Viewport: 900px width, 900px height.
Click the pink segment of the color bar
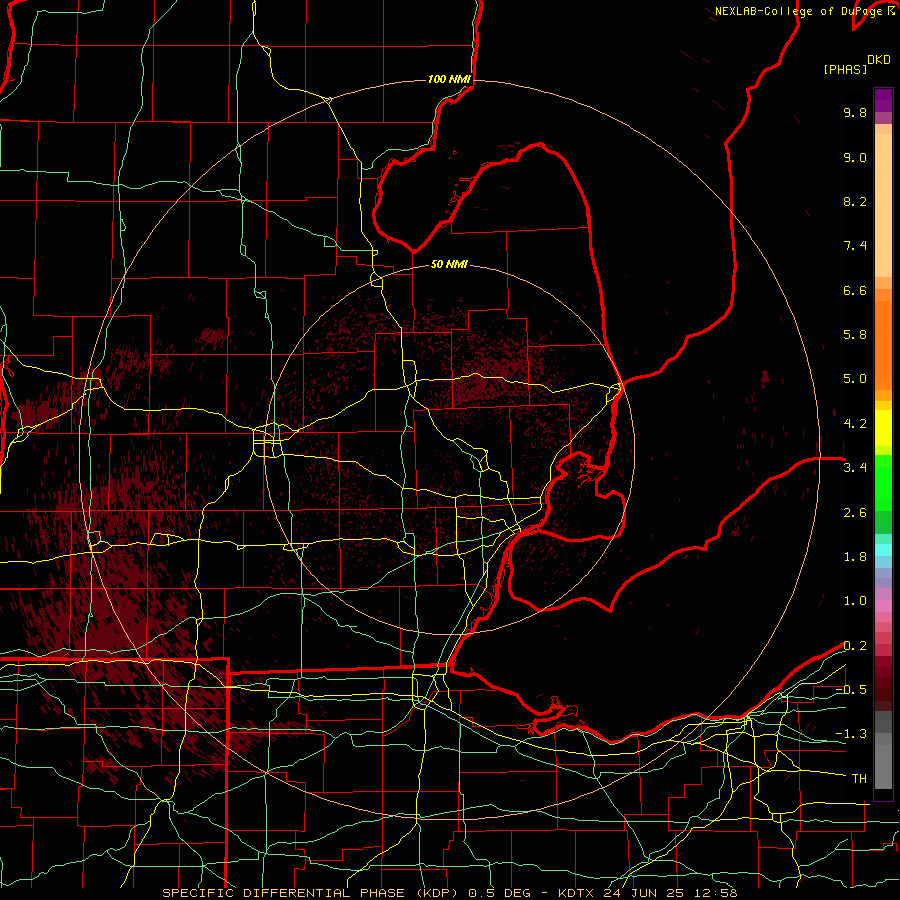pyautogui.click(x=883, y=606)
